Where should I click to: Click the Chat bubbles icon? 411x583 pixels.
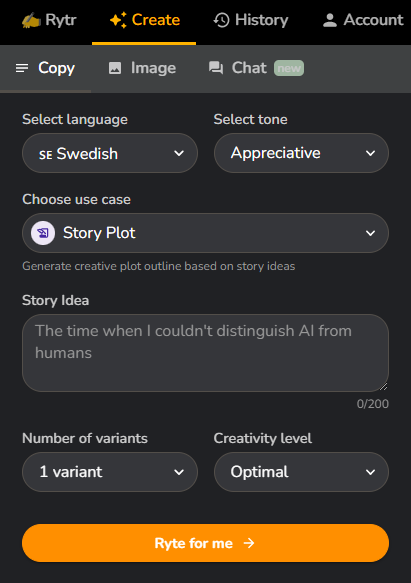click(x=216, y=68)
